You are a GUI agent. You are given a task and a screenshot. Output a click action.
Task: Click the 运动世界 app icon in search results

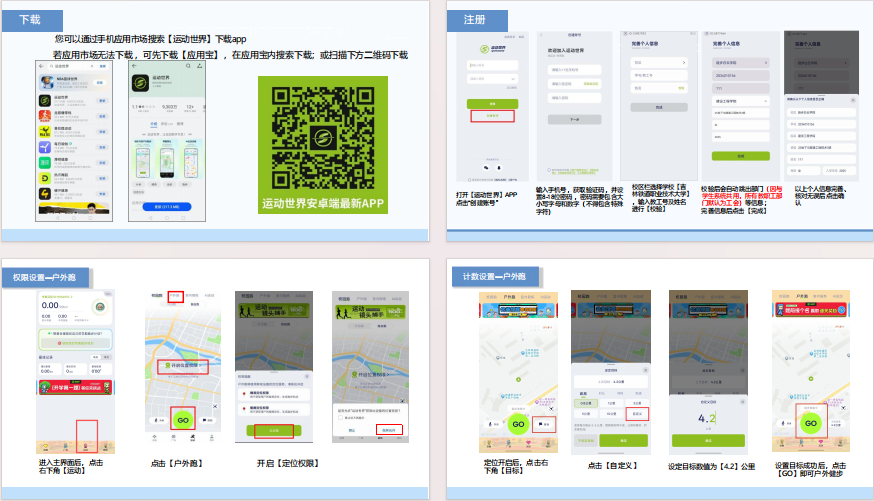point(45,100)
